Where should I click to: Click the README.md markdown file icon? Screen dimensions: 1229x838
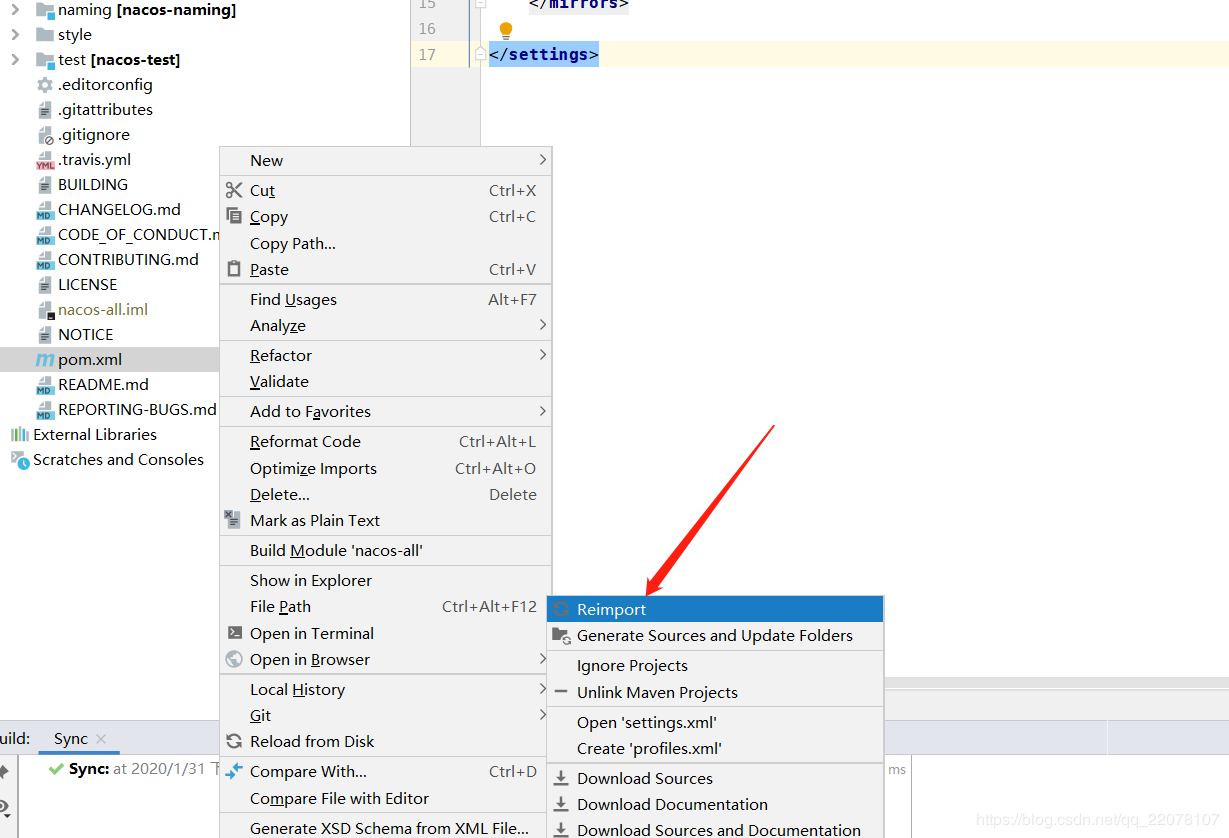[45, 385]
